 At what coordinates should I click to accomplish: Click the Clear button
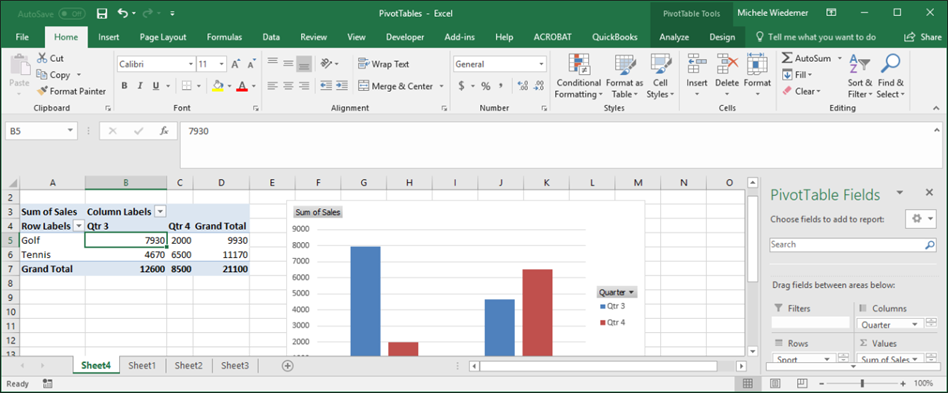(801, 91)
